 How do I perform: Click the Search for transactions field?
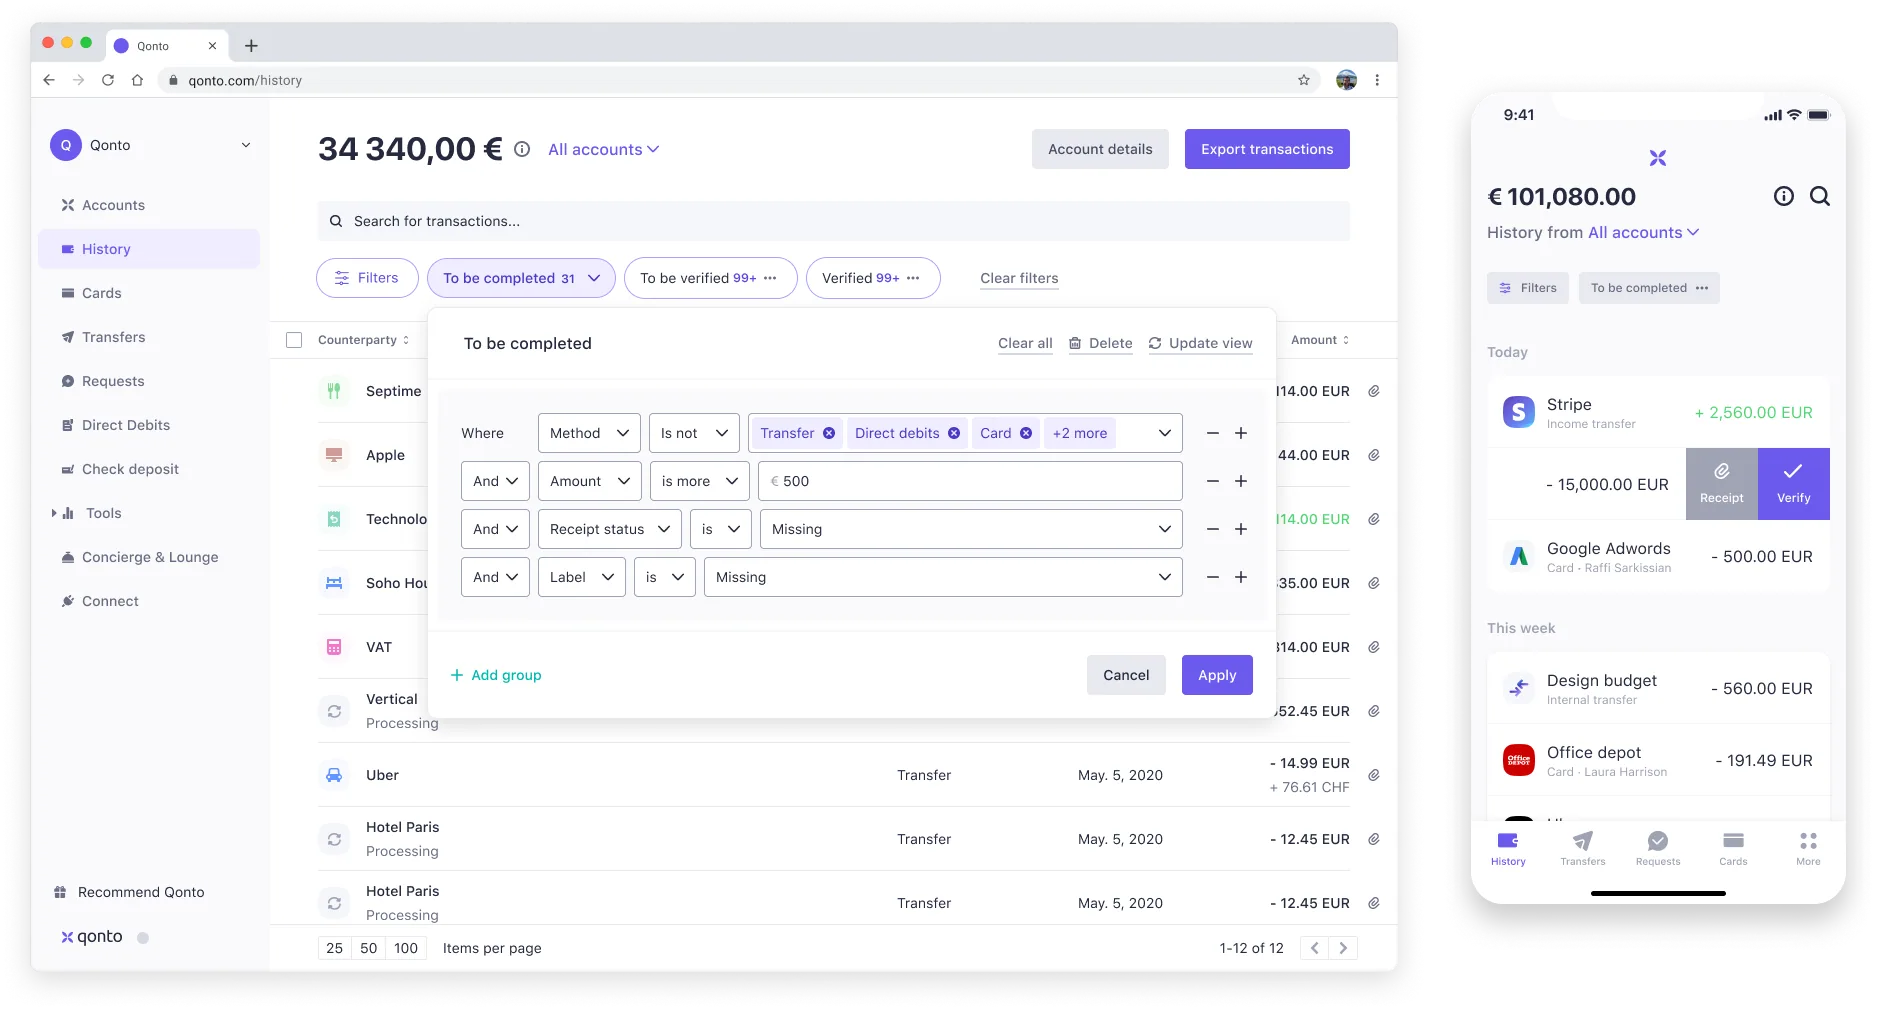(834, 221)
